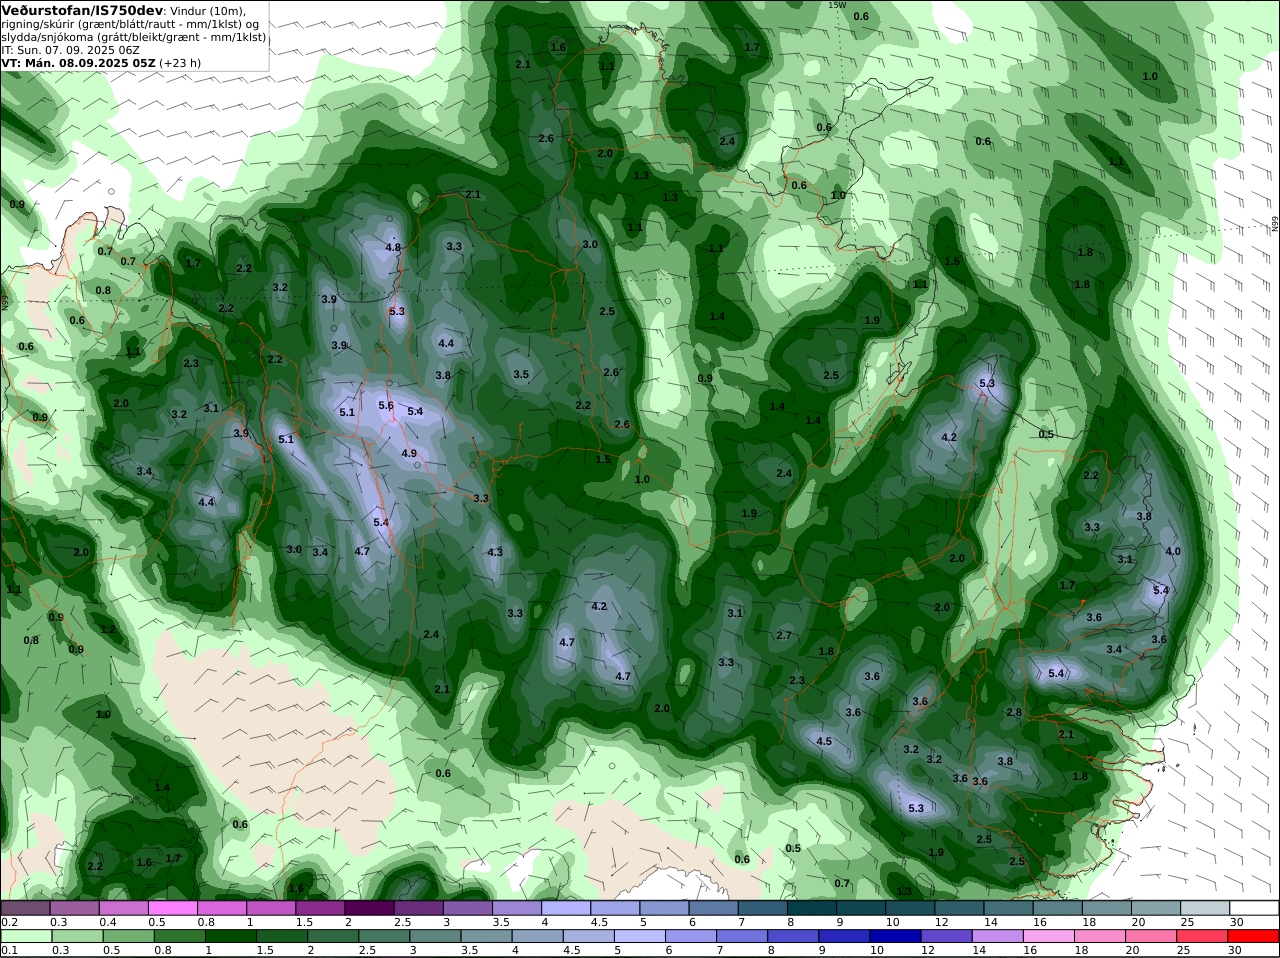Click the 15W longitude label

coord(837,5)
